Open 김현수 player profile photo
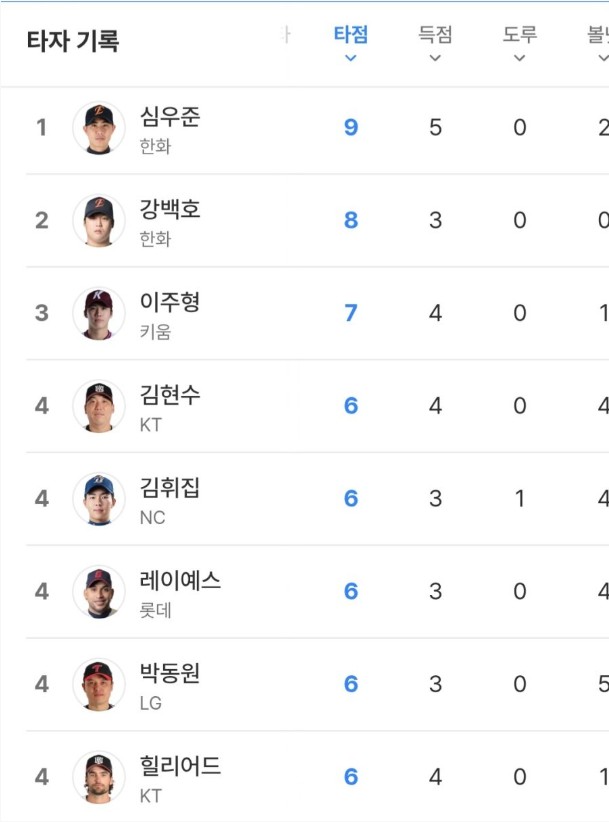The height and width of the screenshot is (822, 609). (99, 407)
